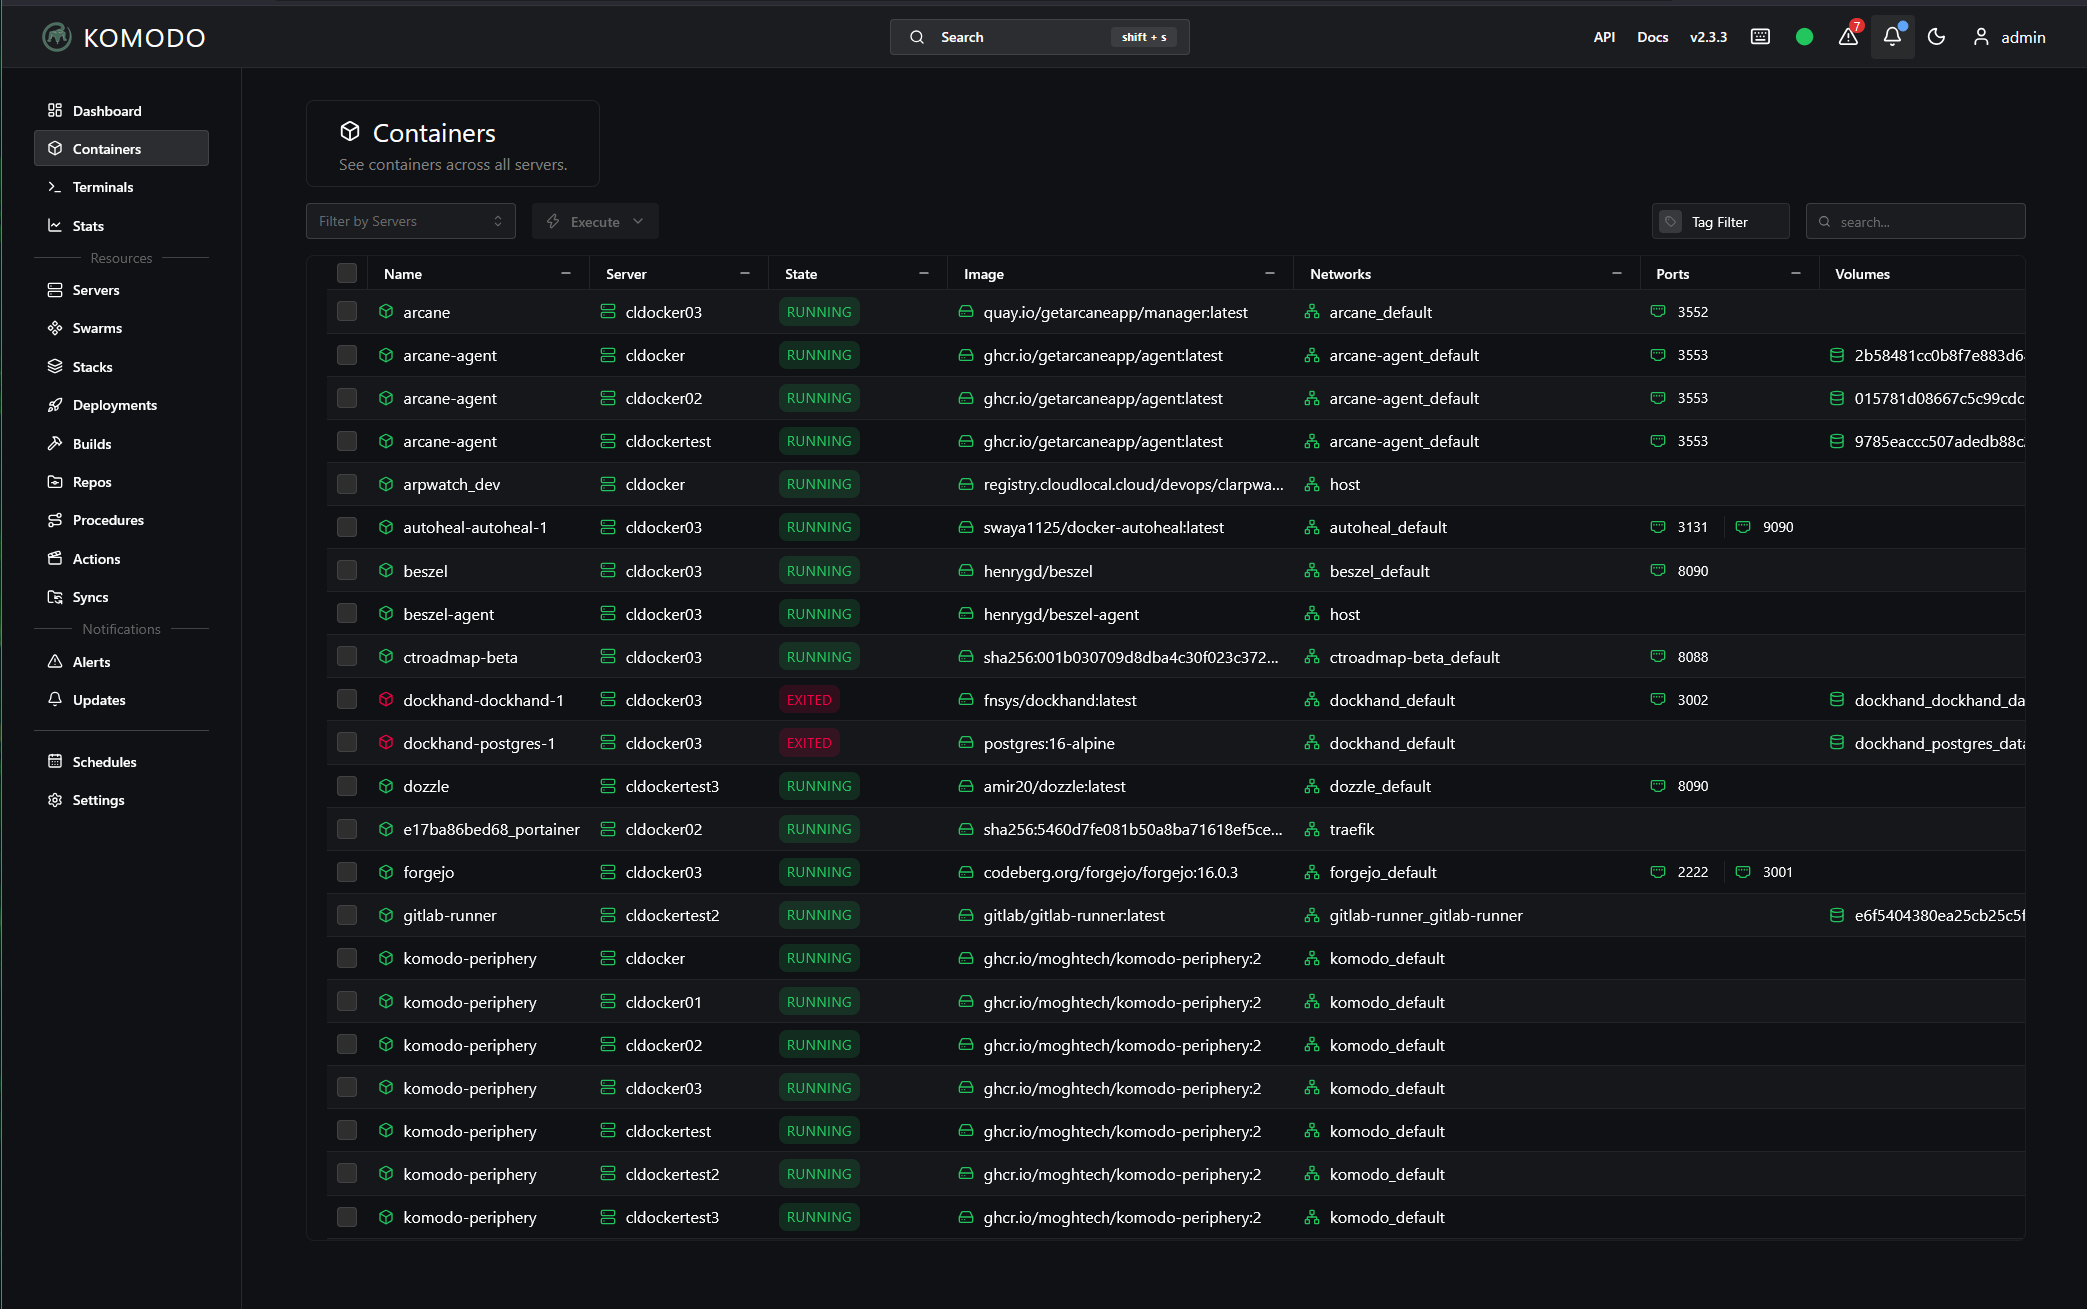Click port icon beside 2222
The image size is (2087, 1309).
click(1658, 872)
